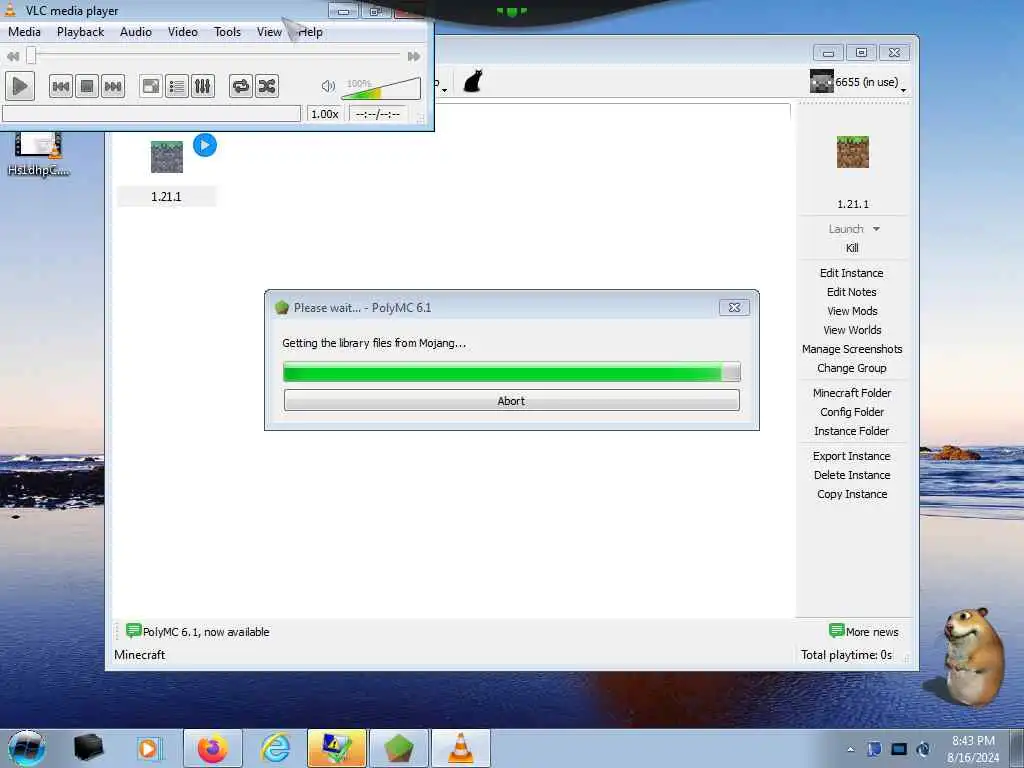This screenshot has height=768, width=1024.
Task: Click More news button
Action: coord(864,632)
